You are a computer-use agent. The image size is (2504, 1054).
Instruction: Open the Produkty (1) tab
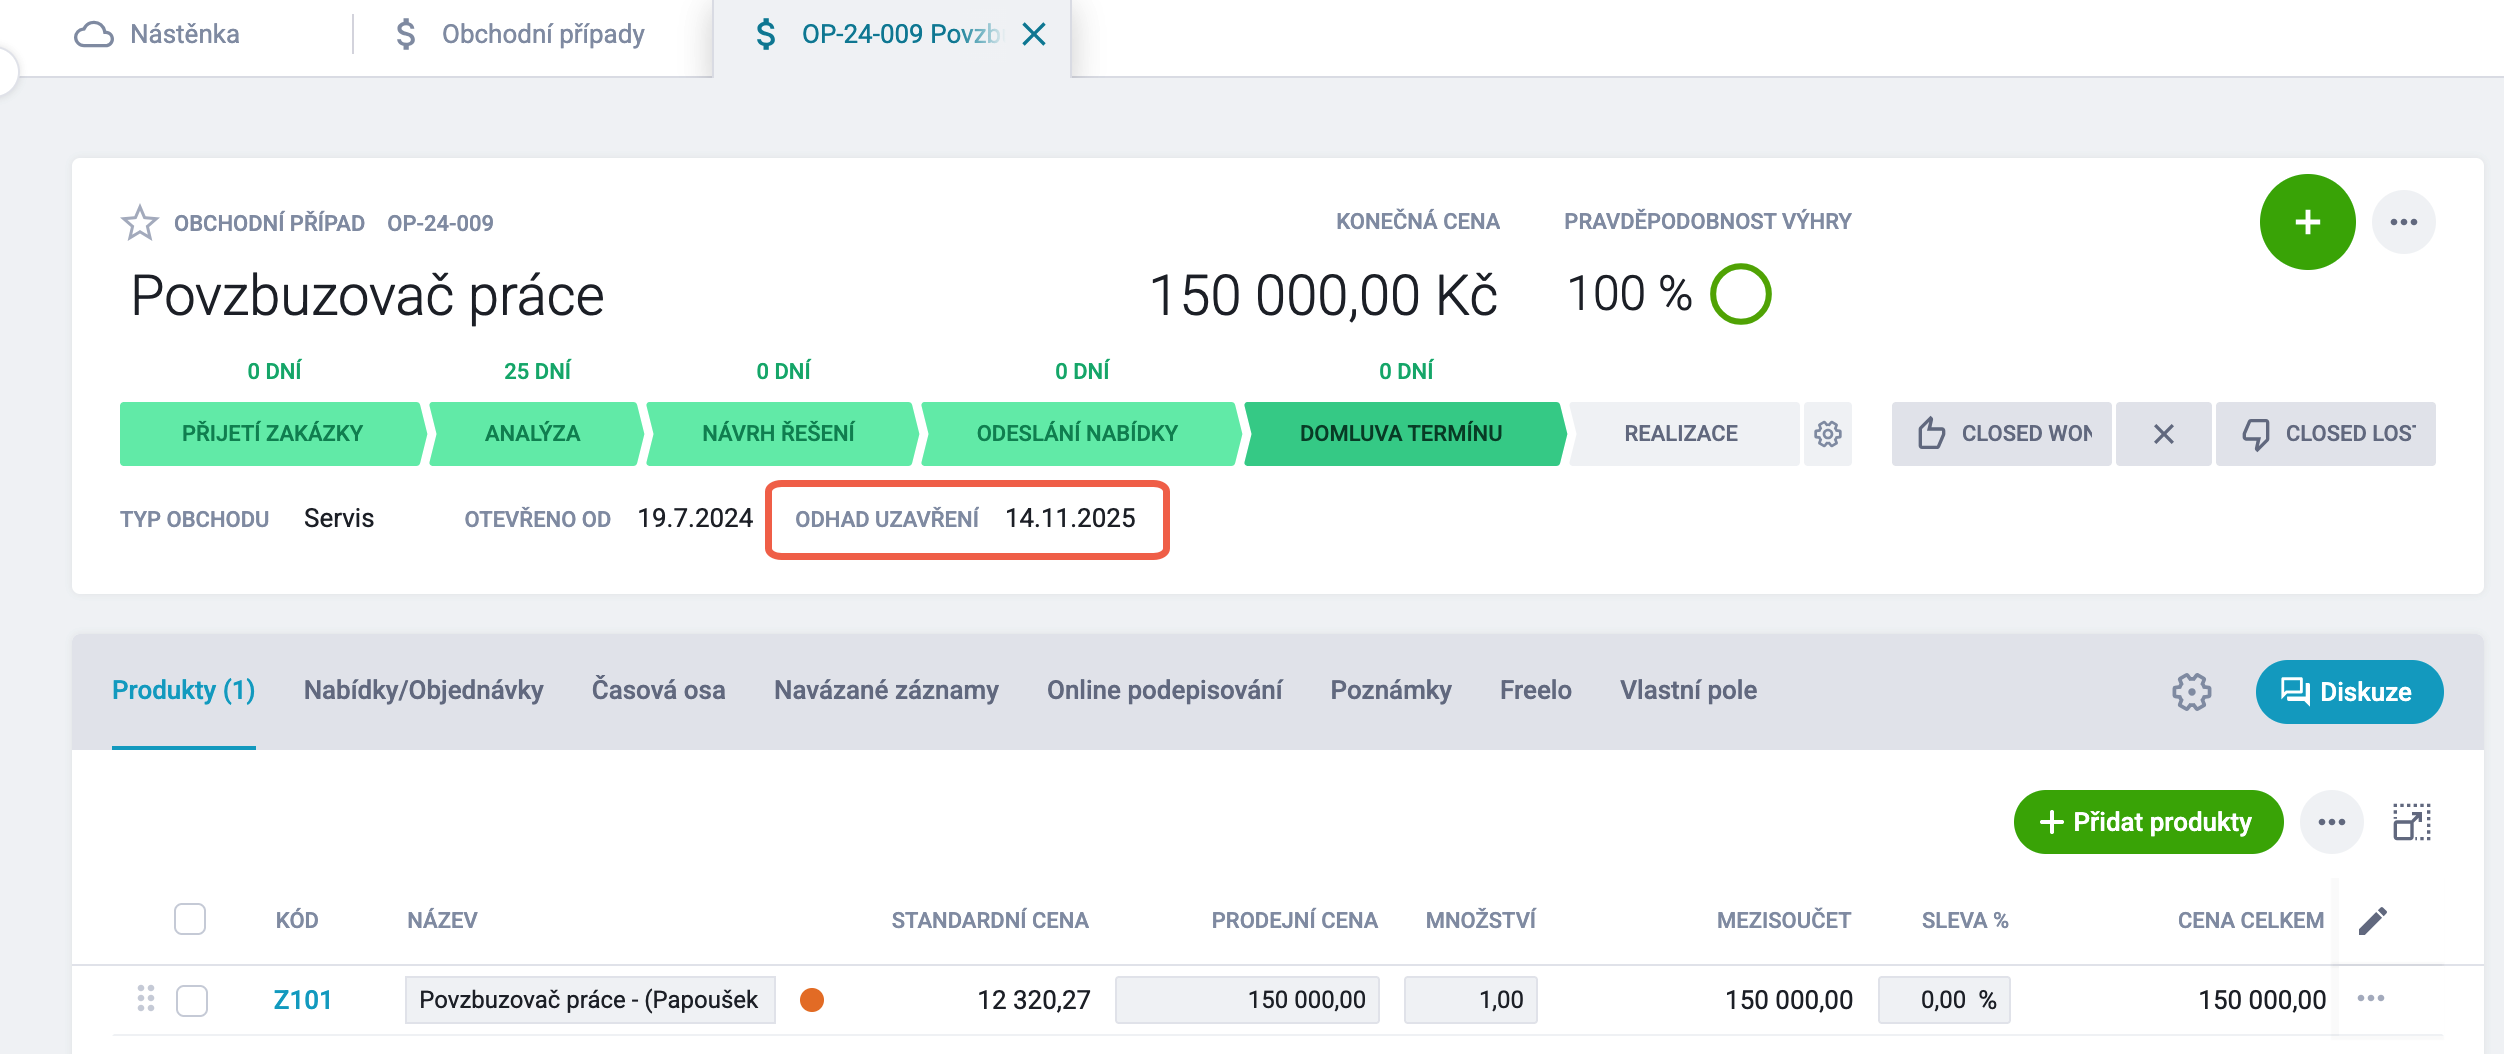pyautogui.click(x=183, y=690)
